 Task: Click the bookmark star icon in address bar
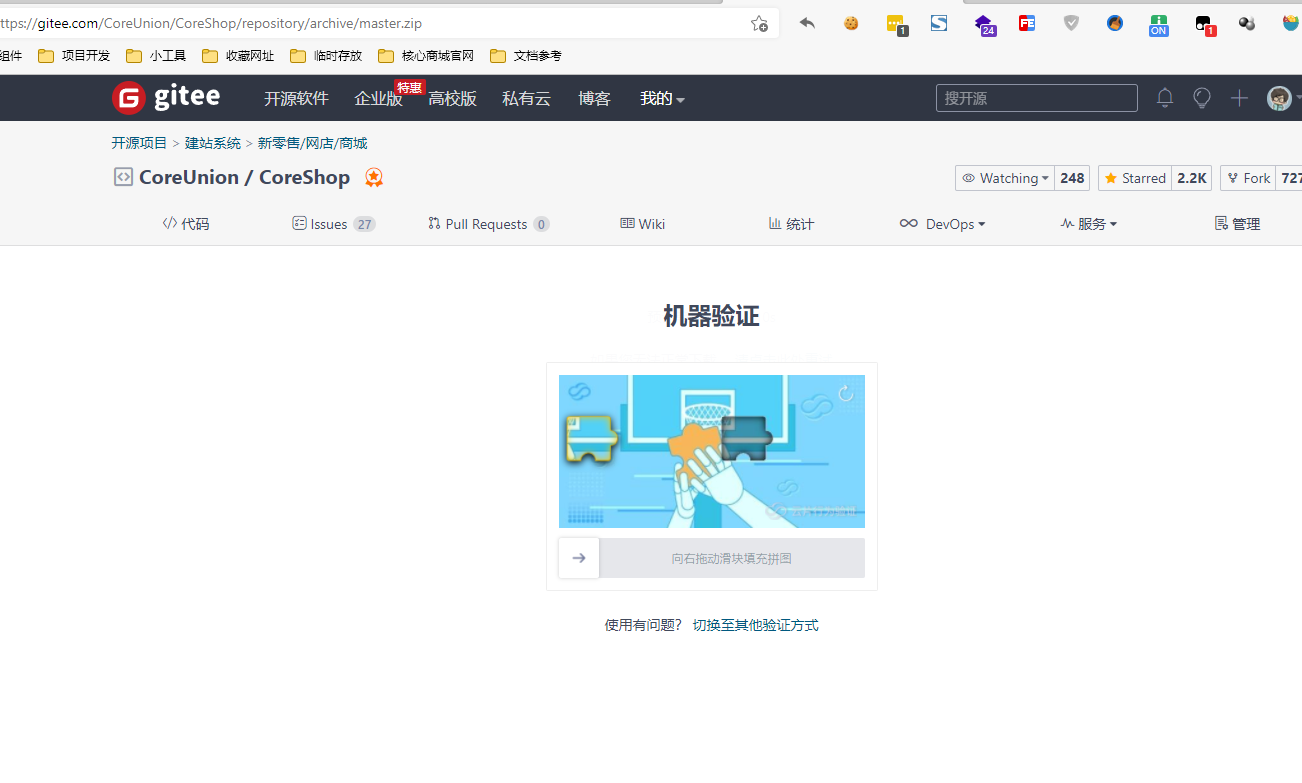[759, 23]
